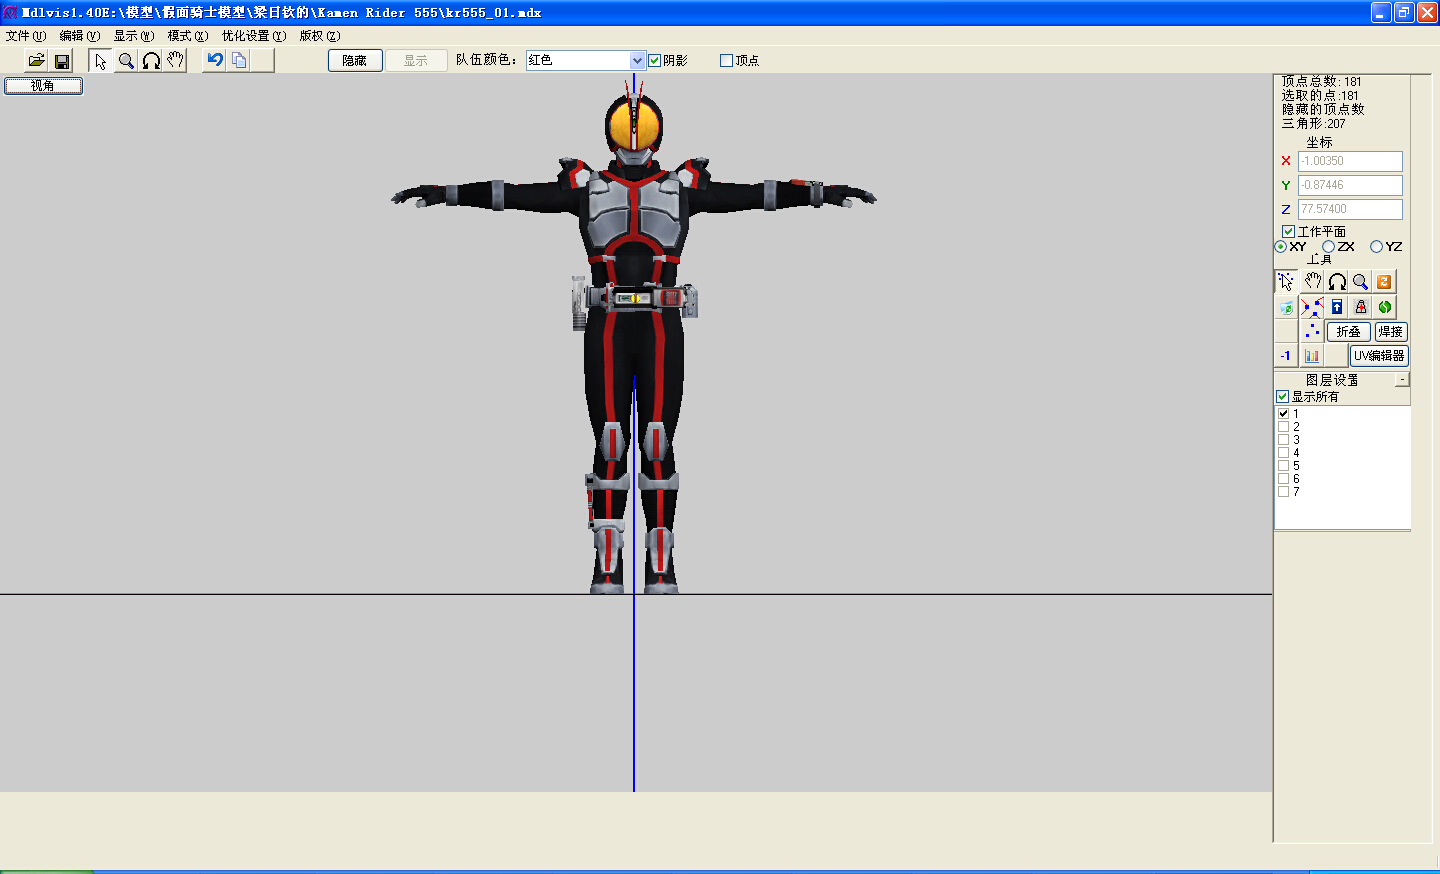The image size is (1440, 874).
Task: Click the X coordinate input field
Action: coord(1350,161)
